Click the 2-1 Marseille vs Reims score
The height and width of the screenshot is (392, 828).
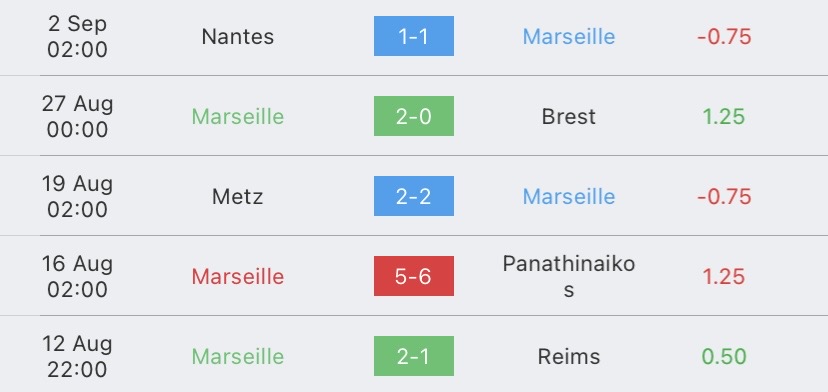(413, 356)
